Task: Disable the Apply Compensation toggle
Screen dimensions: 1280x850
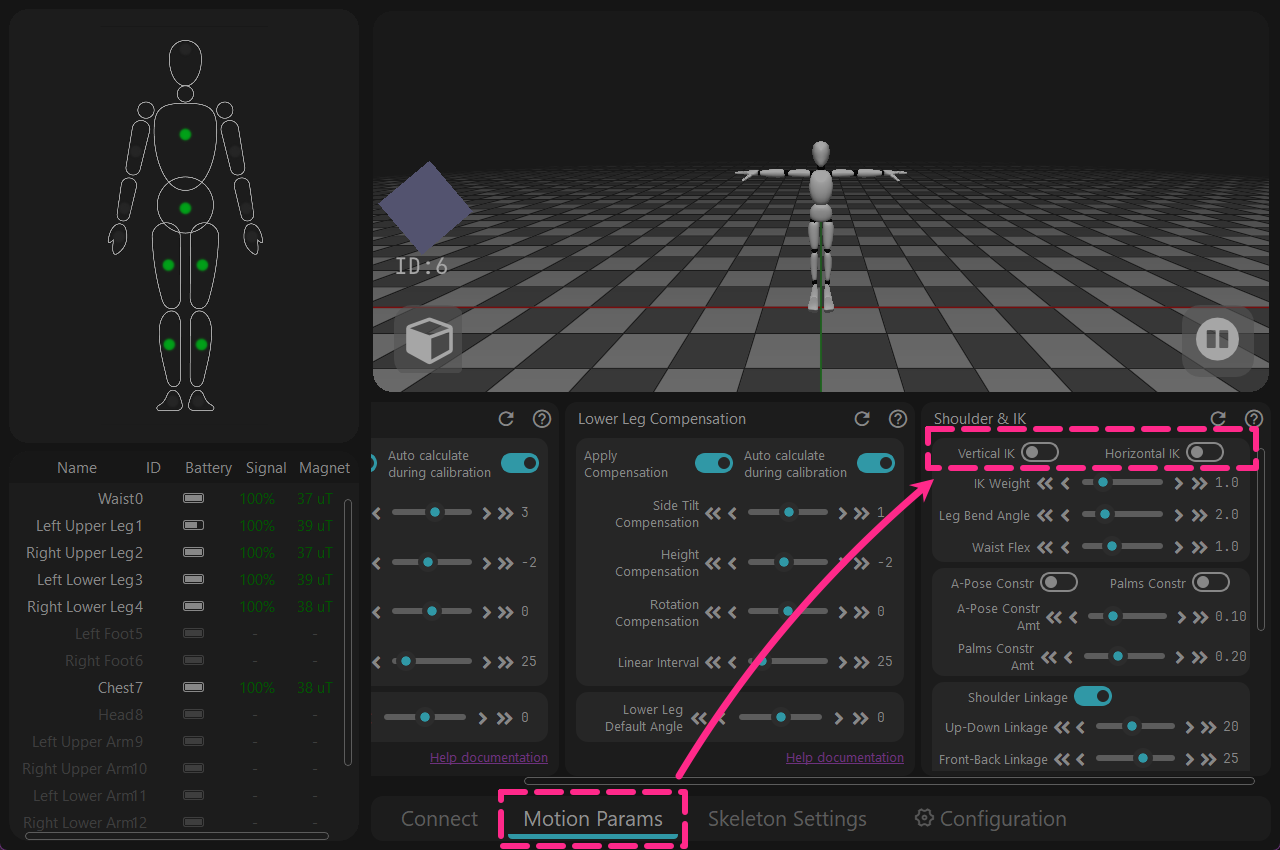Action: (x=714, y=463)
